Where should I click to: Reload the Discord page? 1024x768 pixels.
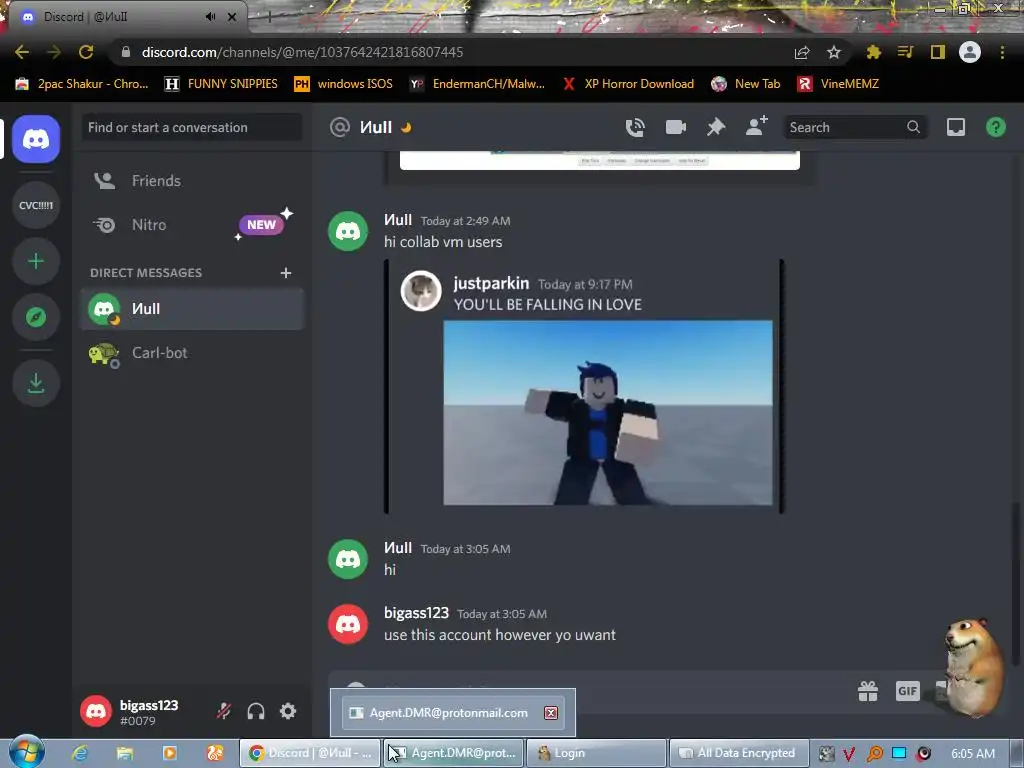click(x=86, y=52)
